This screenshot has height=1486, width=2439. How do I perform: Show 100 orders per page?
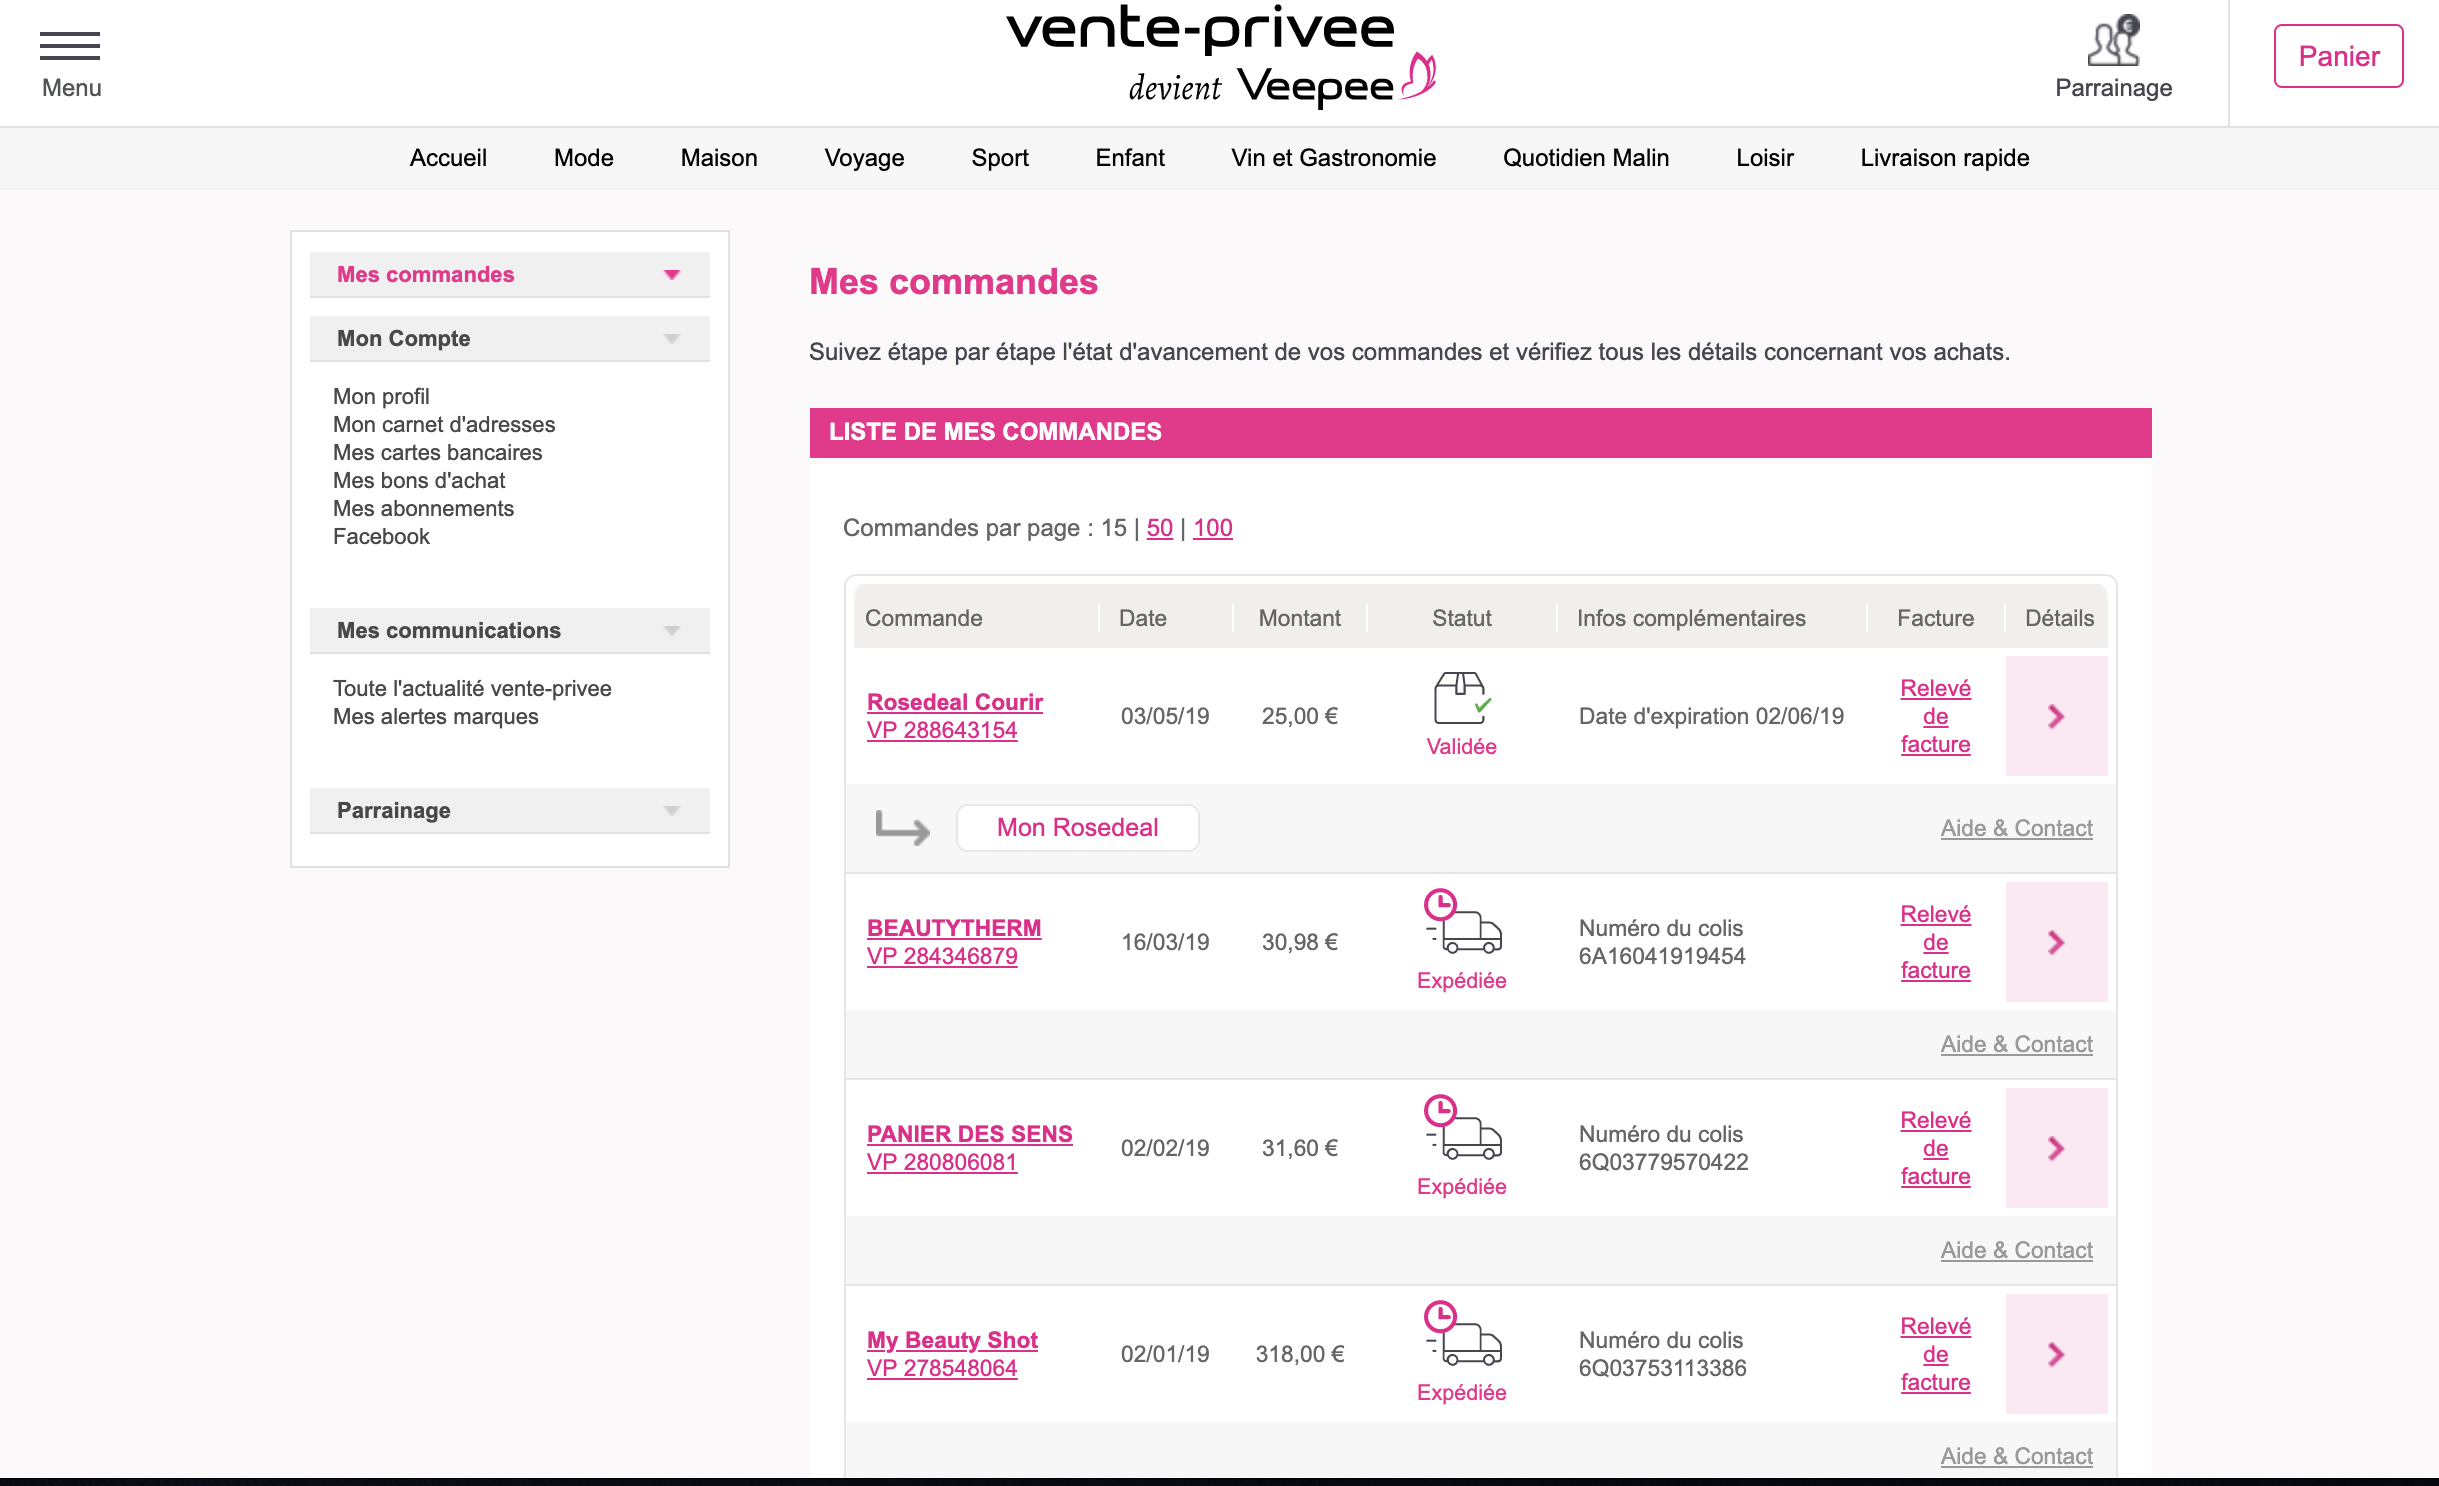point(1213,528)
